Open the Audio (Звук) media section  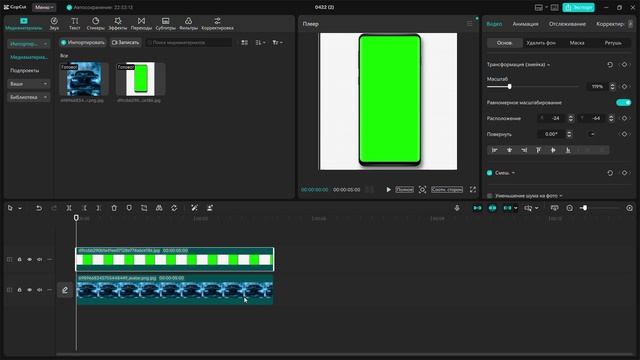click(54, 24)
